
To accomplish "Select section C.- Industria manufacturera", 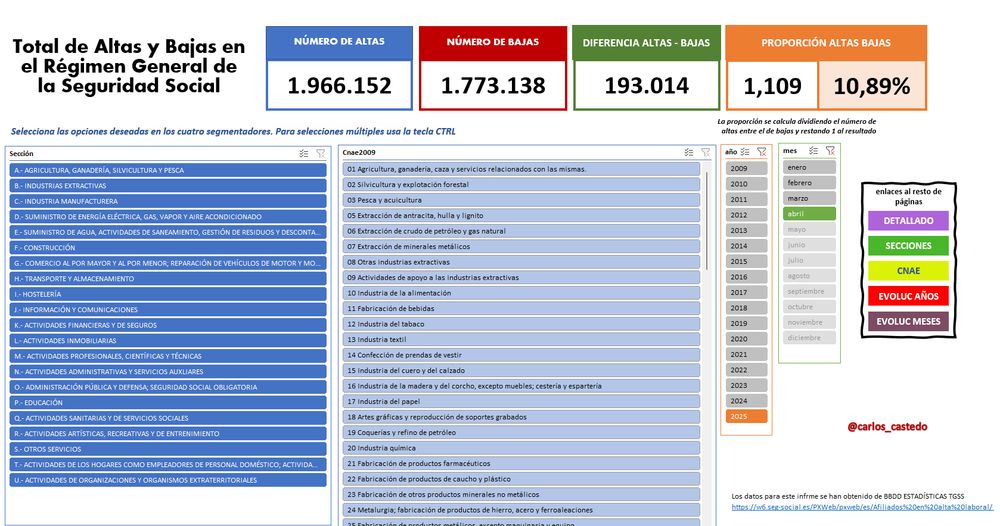I will tap(168, 201).
